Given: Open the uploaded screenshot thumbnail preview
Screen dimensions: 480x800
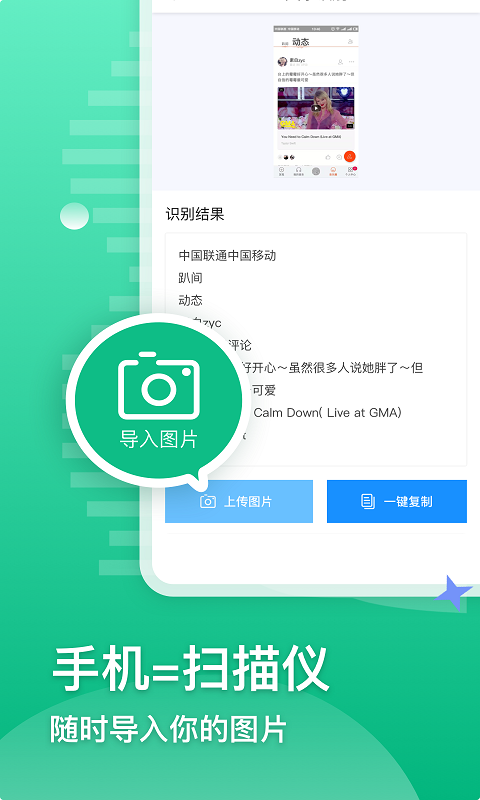Looking at the screenshot, I should click(x=316, y=101).
